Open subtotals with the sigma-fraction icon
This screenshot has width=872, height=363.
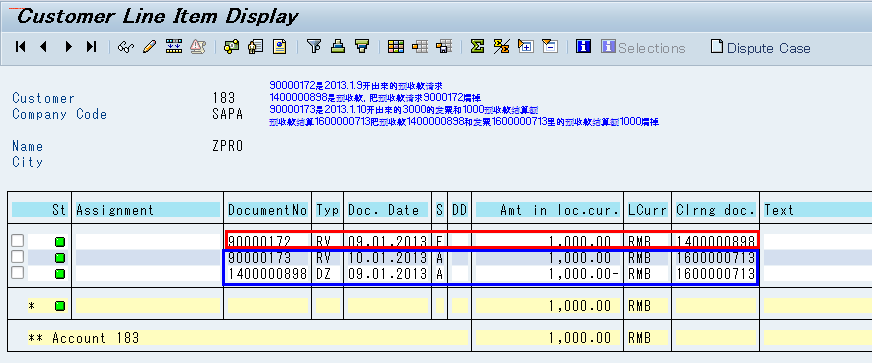[x=502, y=47]
